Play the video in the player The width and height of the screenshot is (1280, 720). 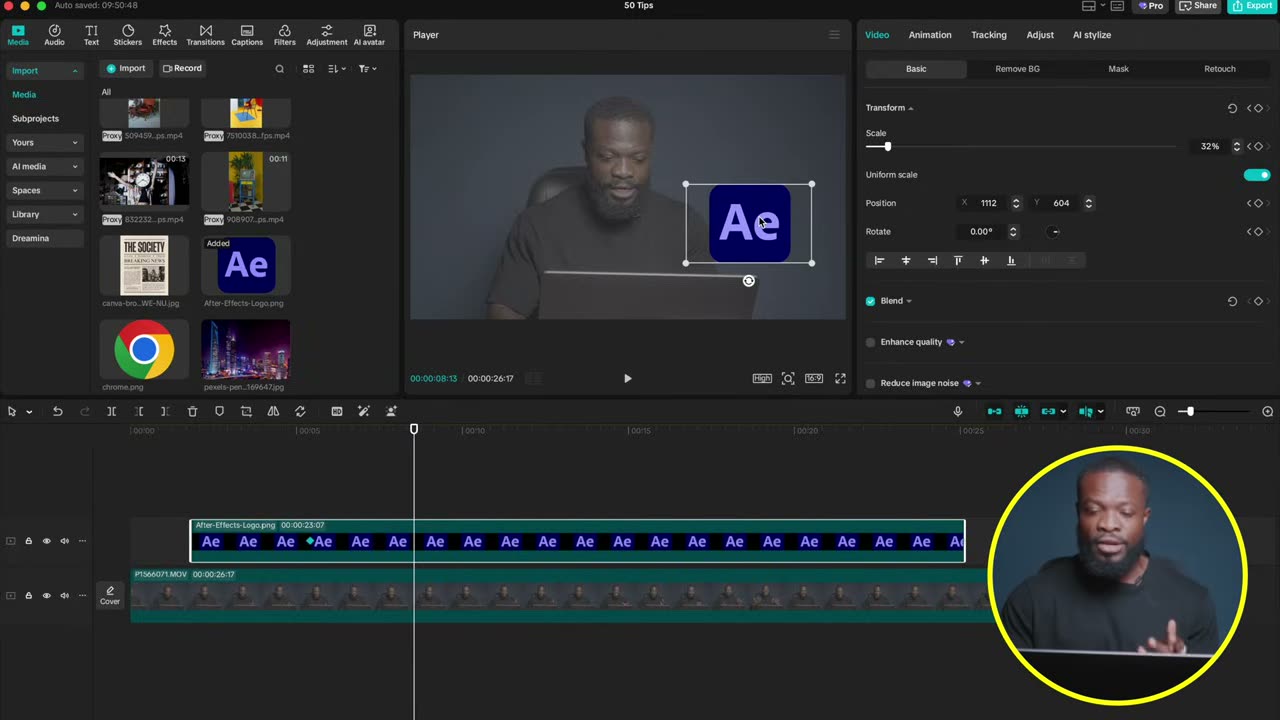tap(627, 378)
